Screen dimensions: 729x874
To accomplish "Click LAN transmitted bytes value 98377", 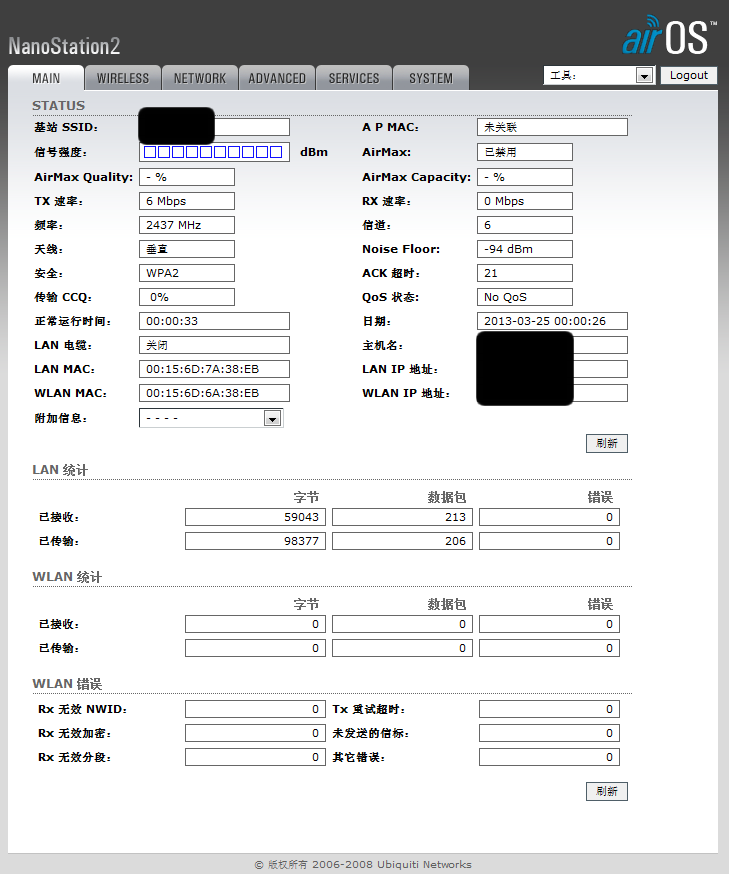I will (255, 541).
